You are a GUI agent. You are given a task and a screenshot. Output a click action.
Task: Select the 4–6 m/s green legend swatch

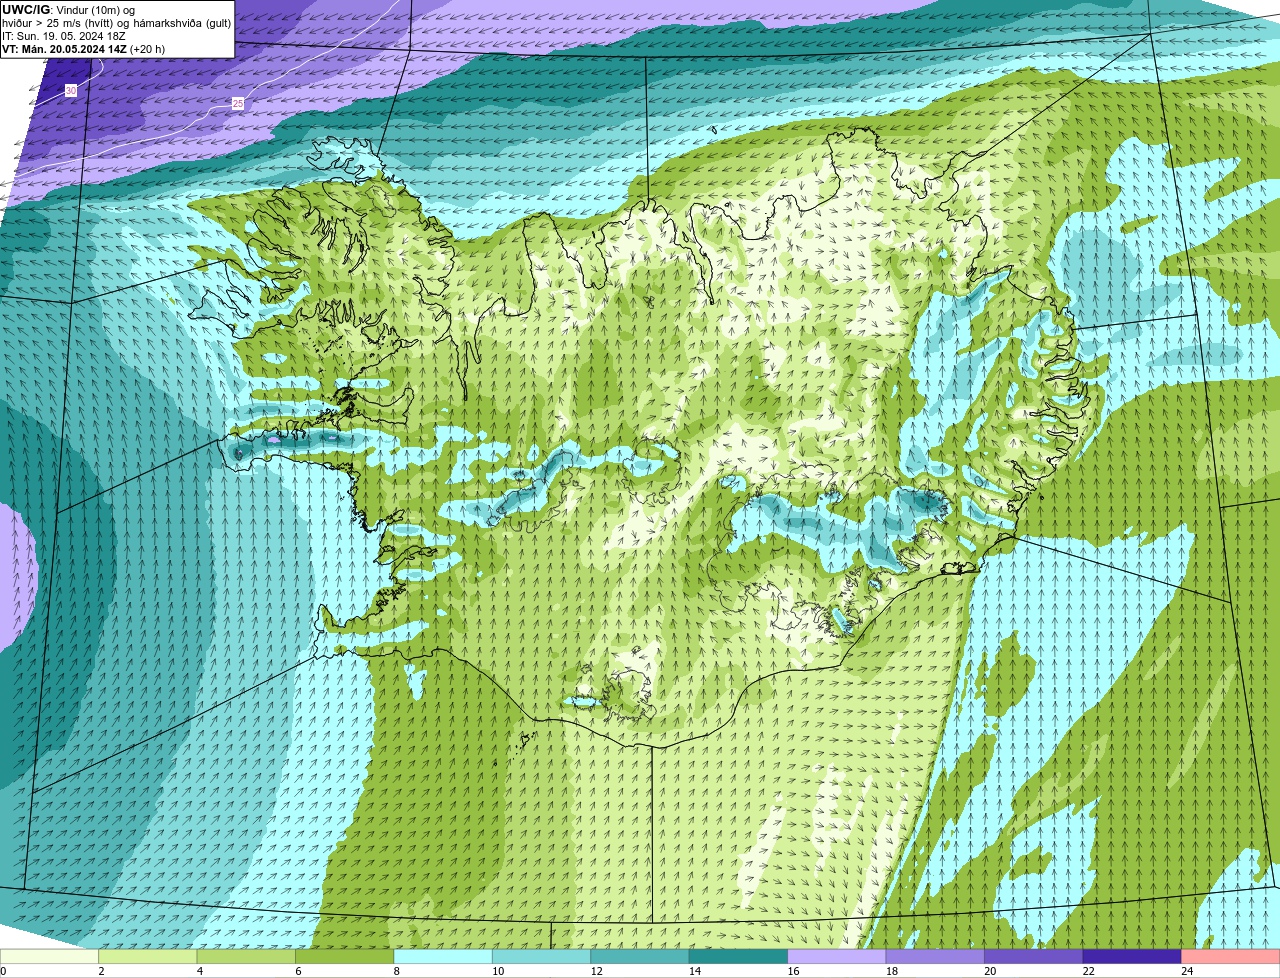[x=247, y=957]
